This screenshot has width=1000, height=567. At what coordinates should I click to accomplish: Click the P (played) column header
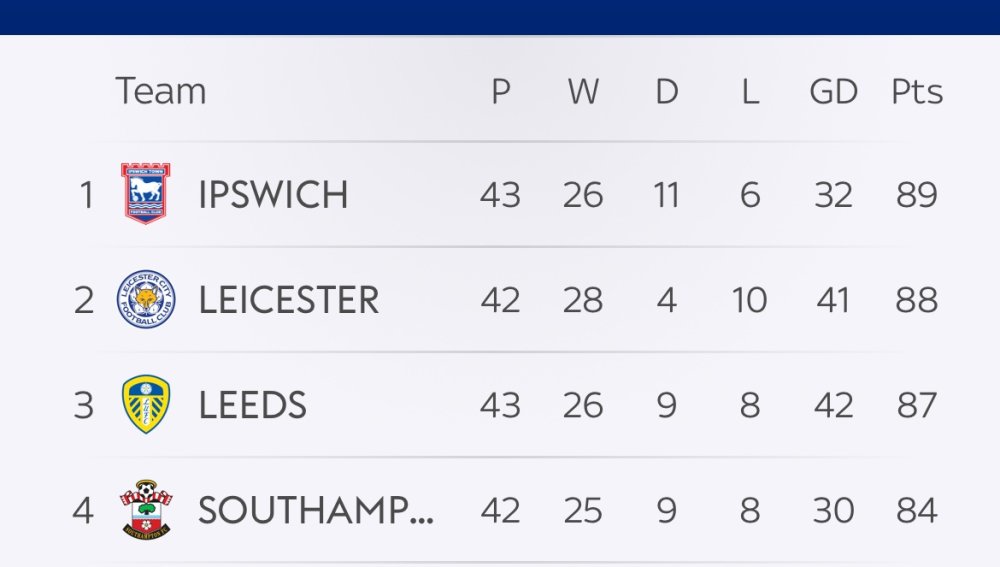500,92
